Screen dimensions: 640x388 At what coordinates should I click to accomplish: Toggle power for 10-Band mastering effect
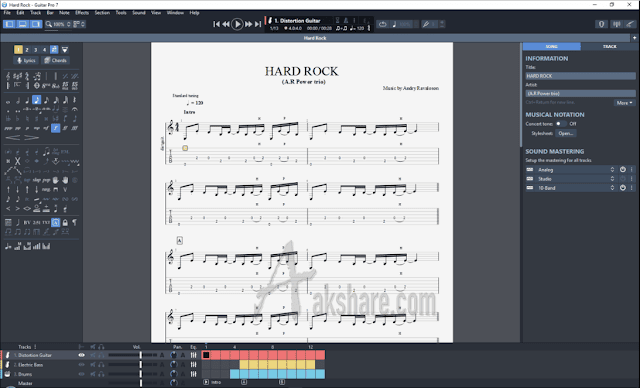(x=623, y=188)
